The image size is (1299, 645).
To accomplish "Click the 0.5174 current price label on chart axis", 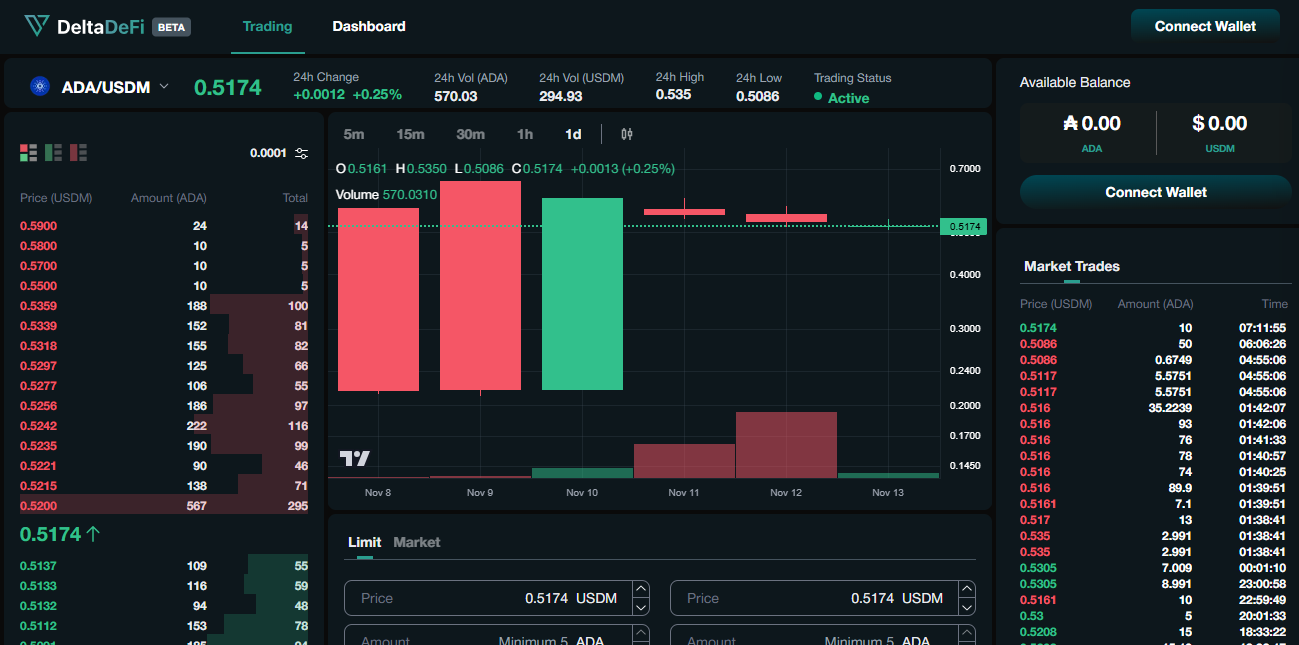I will click(964, 227).
